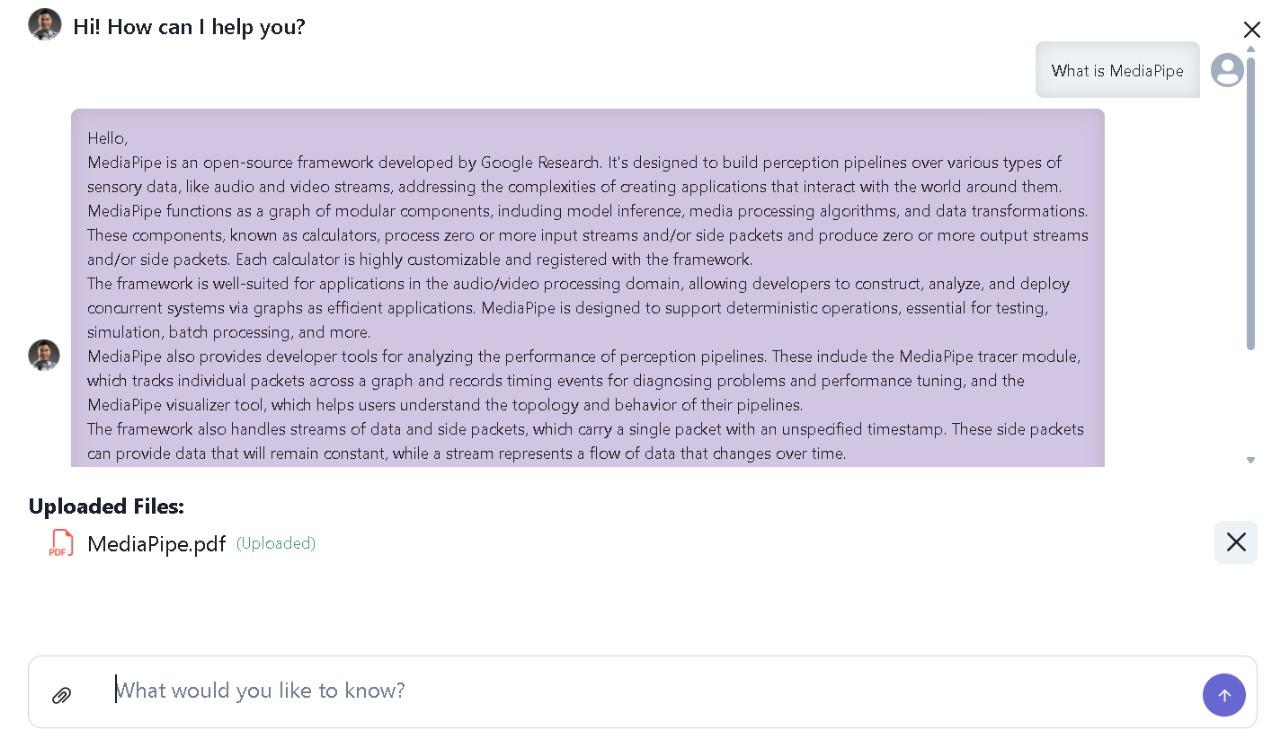The image size is (1280, 730).
Task: Click the paperclip attach file icon
Action: [x=61, y=695]
